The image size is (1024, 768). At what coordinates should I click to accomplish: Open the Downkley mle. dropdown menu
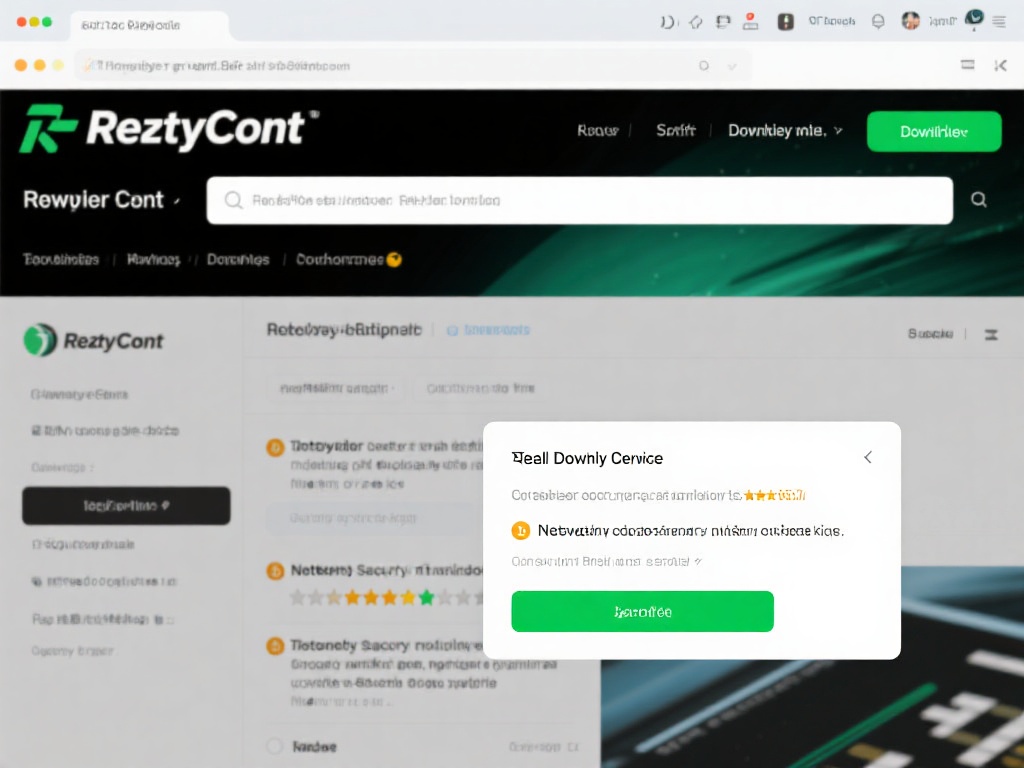785,131
